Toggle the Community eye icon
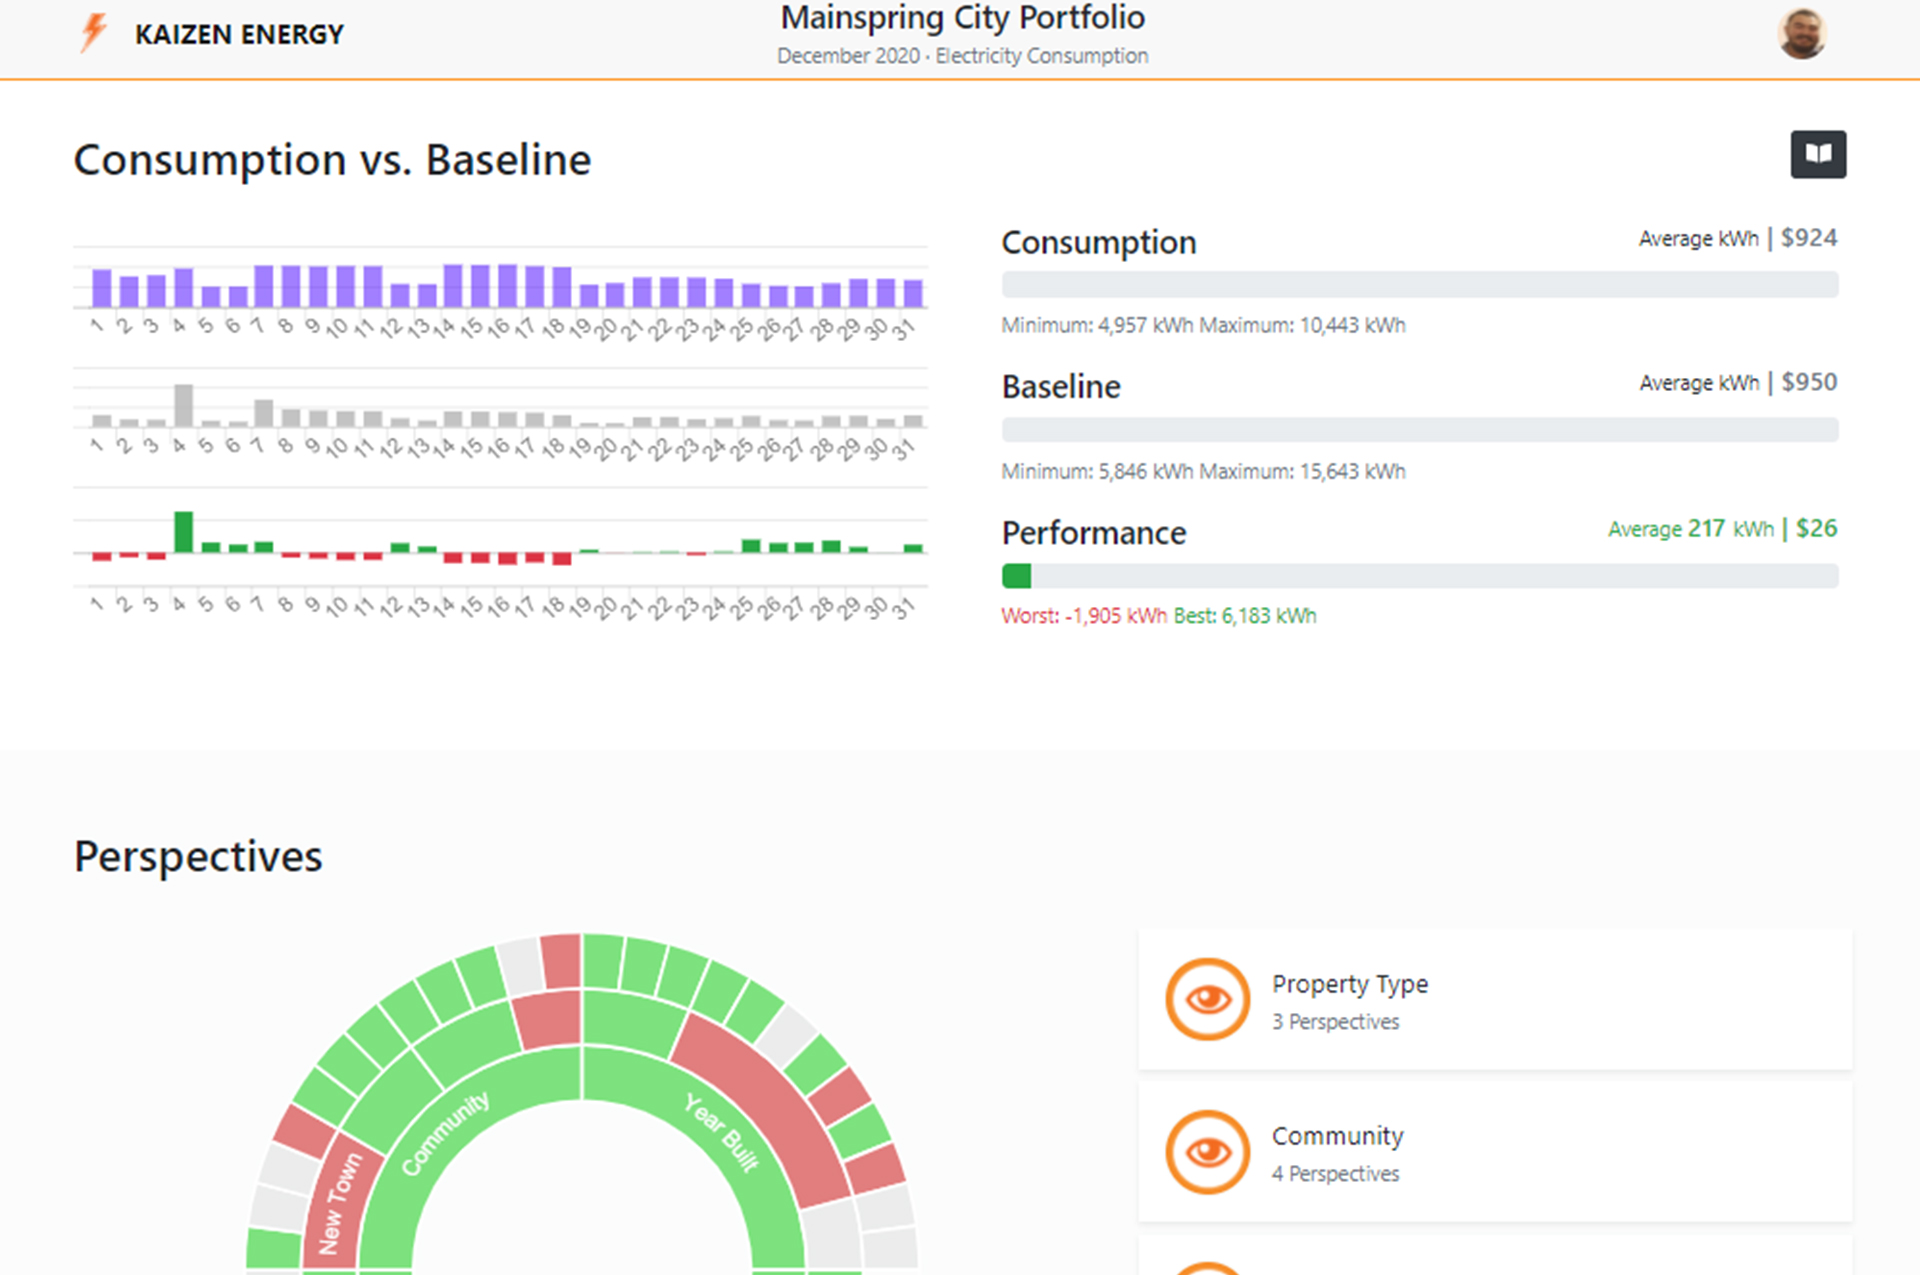 1207,1152
